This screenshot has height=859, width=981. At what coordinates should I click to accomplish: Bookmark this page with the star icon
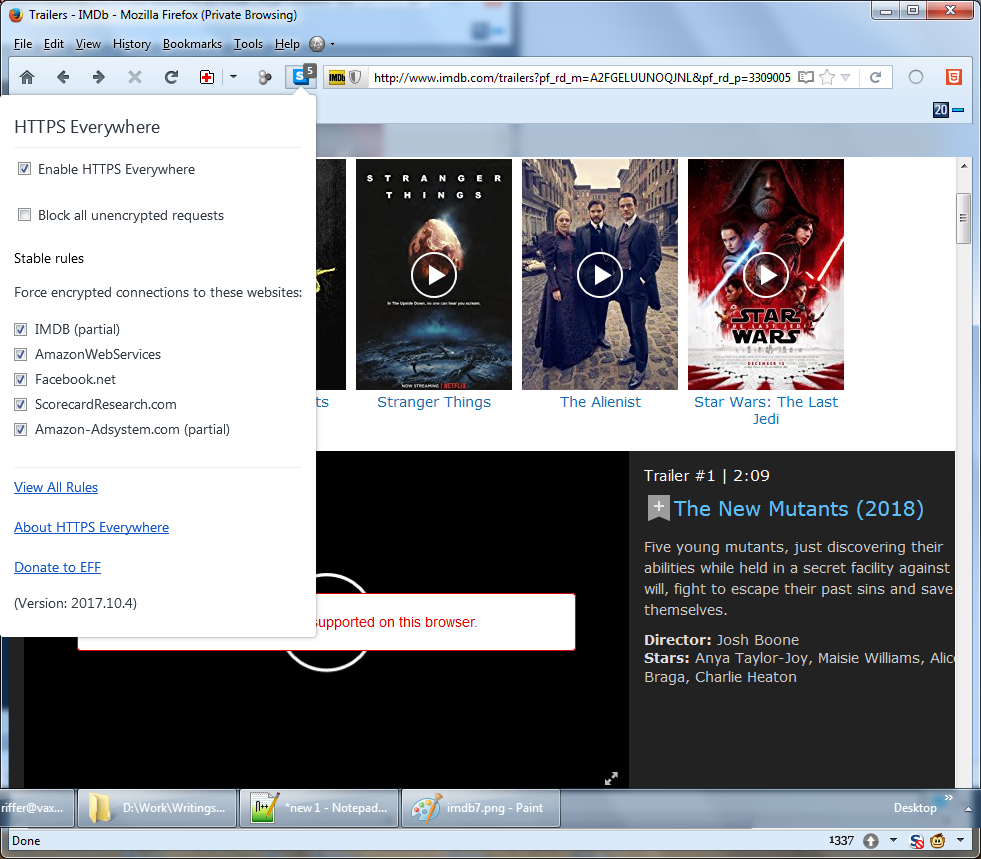[827, 77]
